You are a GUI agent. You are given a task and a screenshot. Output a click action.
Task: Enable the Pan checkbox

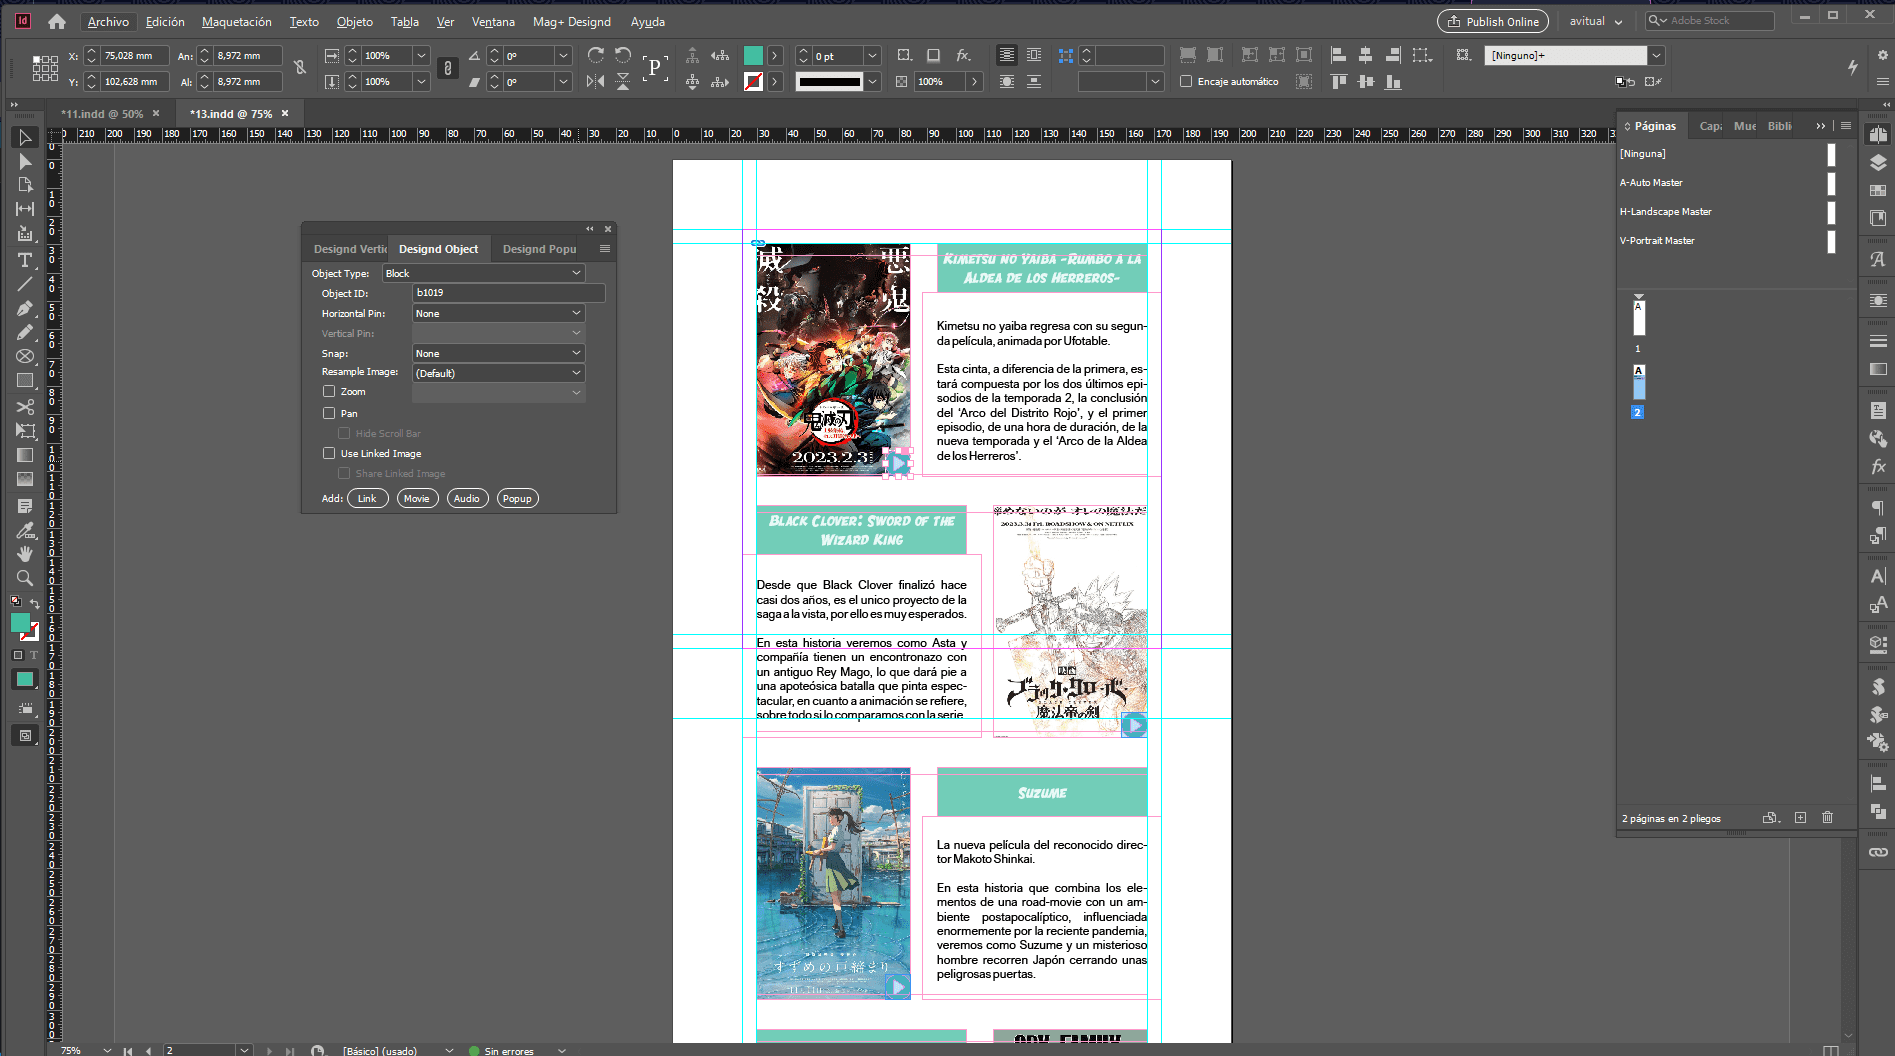[329, 413]
